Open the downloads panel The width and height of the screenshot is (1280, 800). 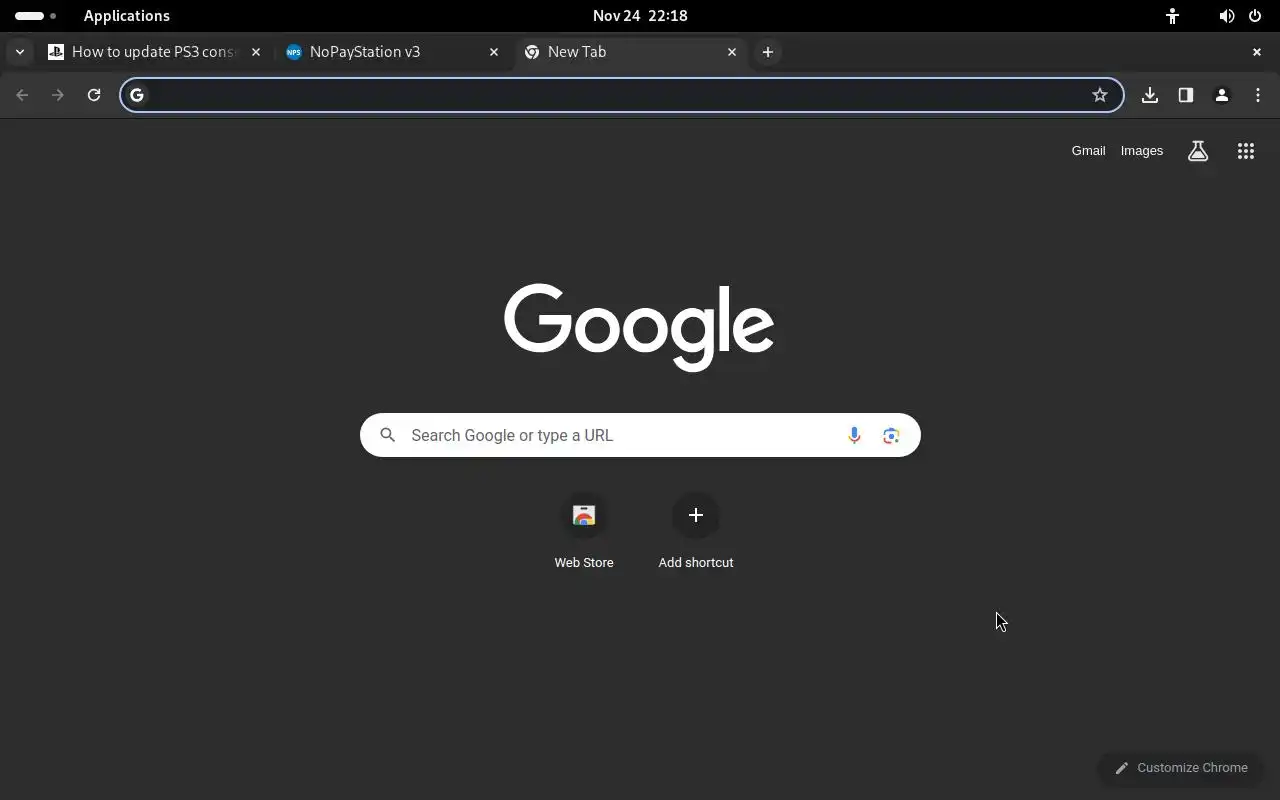pos(1150,95)
